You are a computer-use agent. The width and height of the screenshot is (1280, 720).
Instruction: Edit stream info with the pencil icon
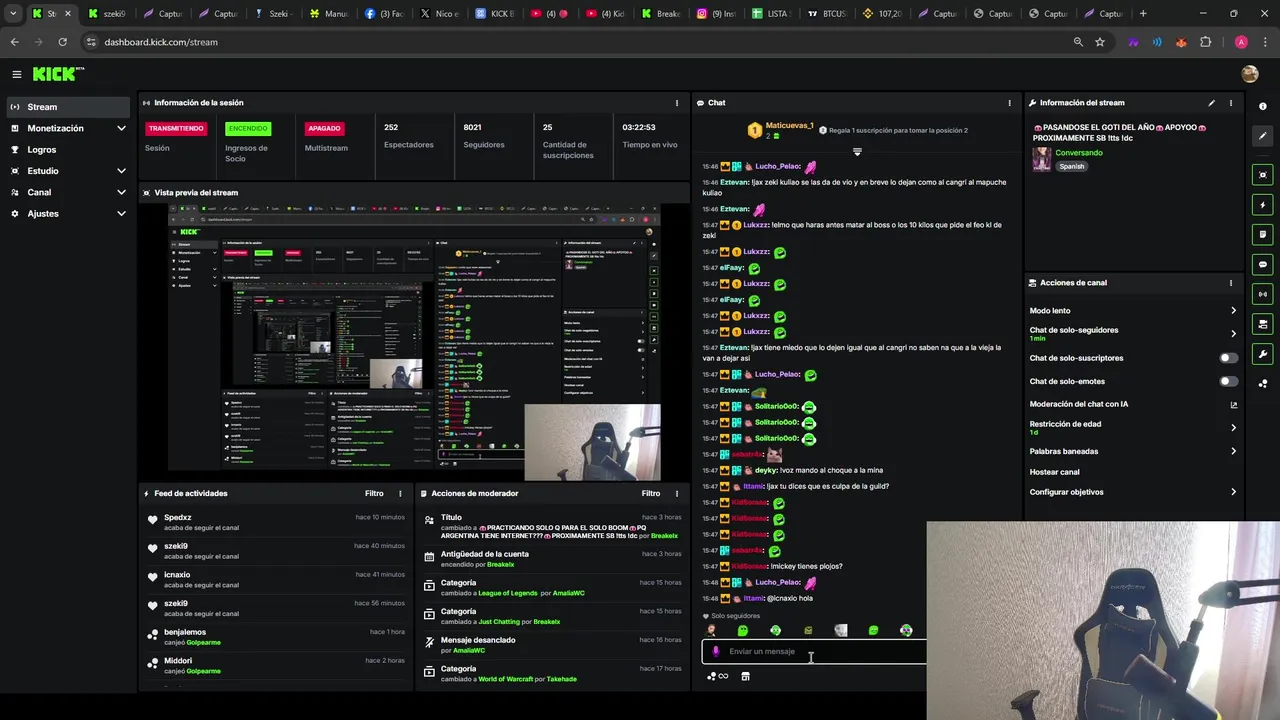coord(1211,103)
